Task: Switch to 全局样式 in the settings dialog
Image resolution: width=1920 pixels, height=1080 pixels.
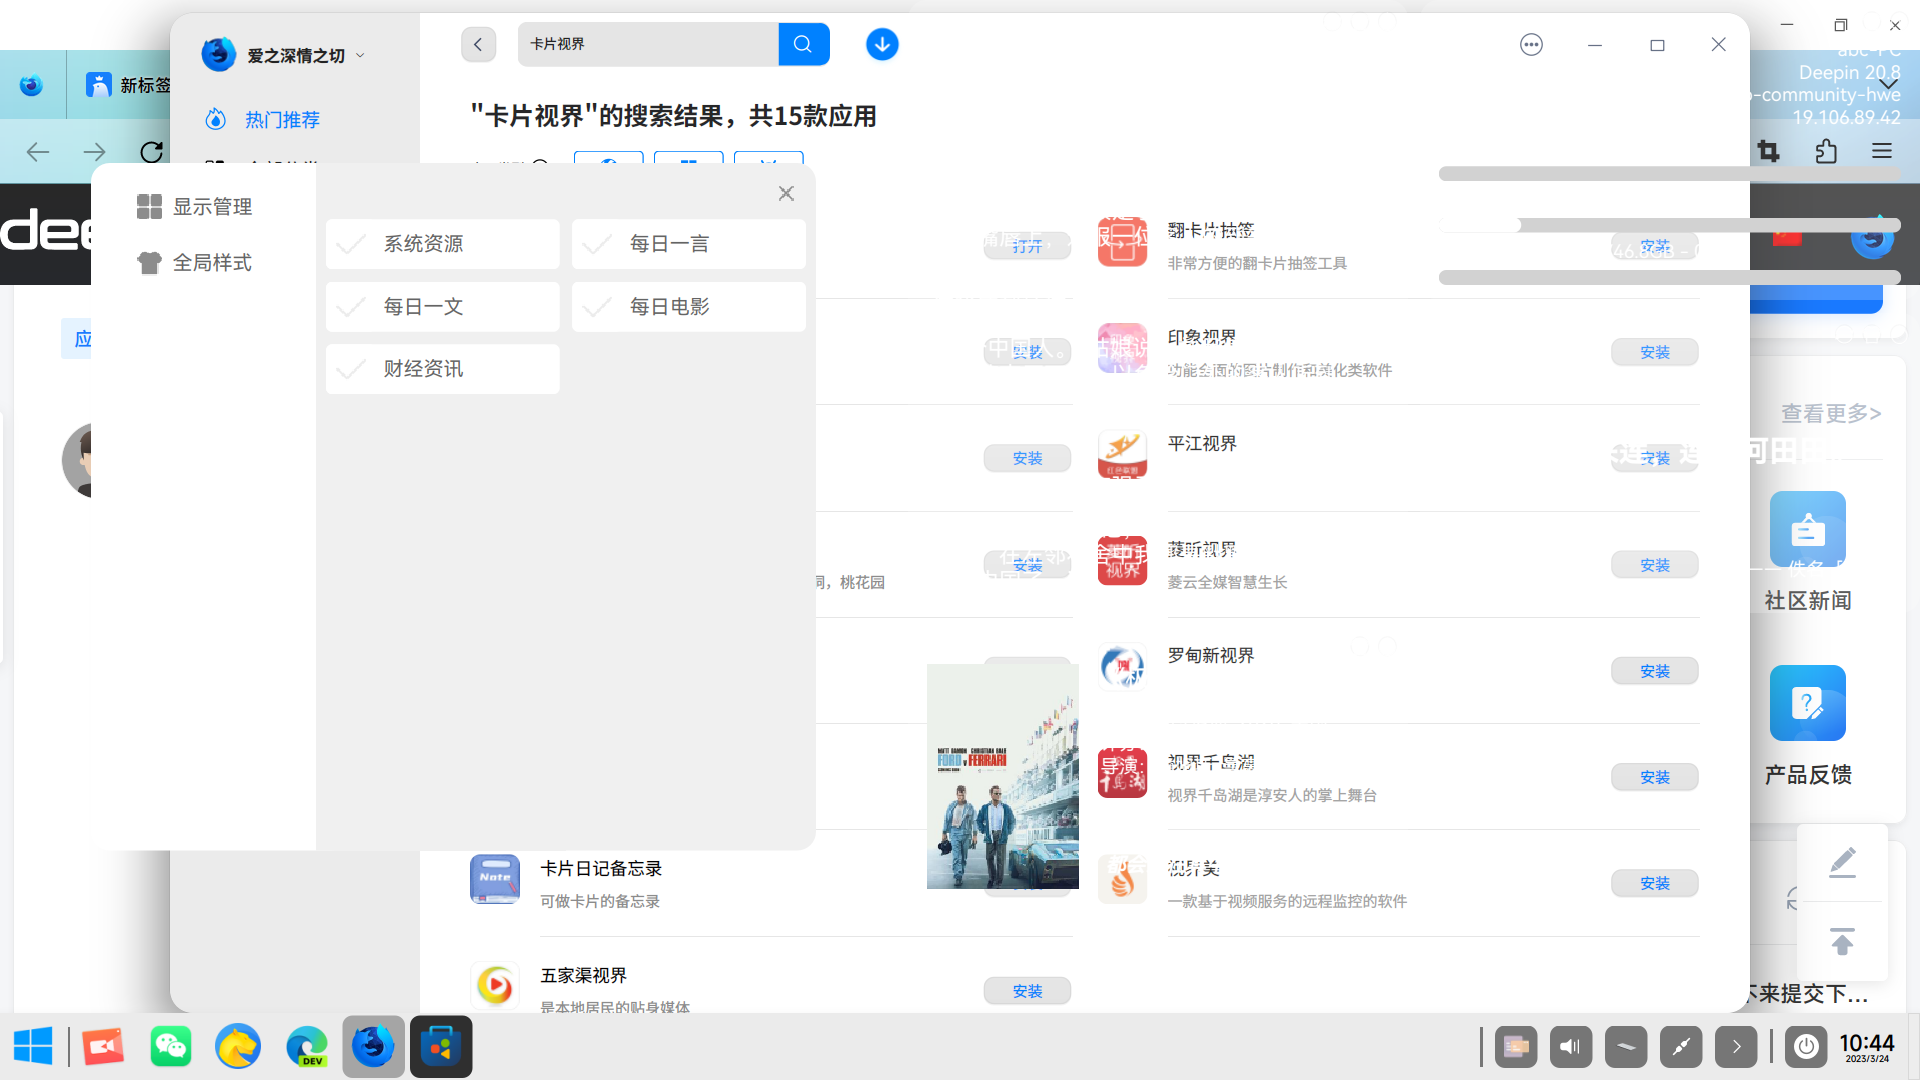Action: click(210, 262)
